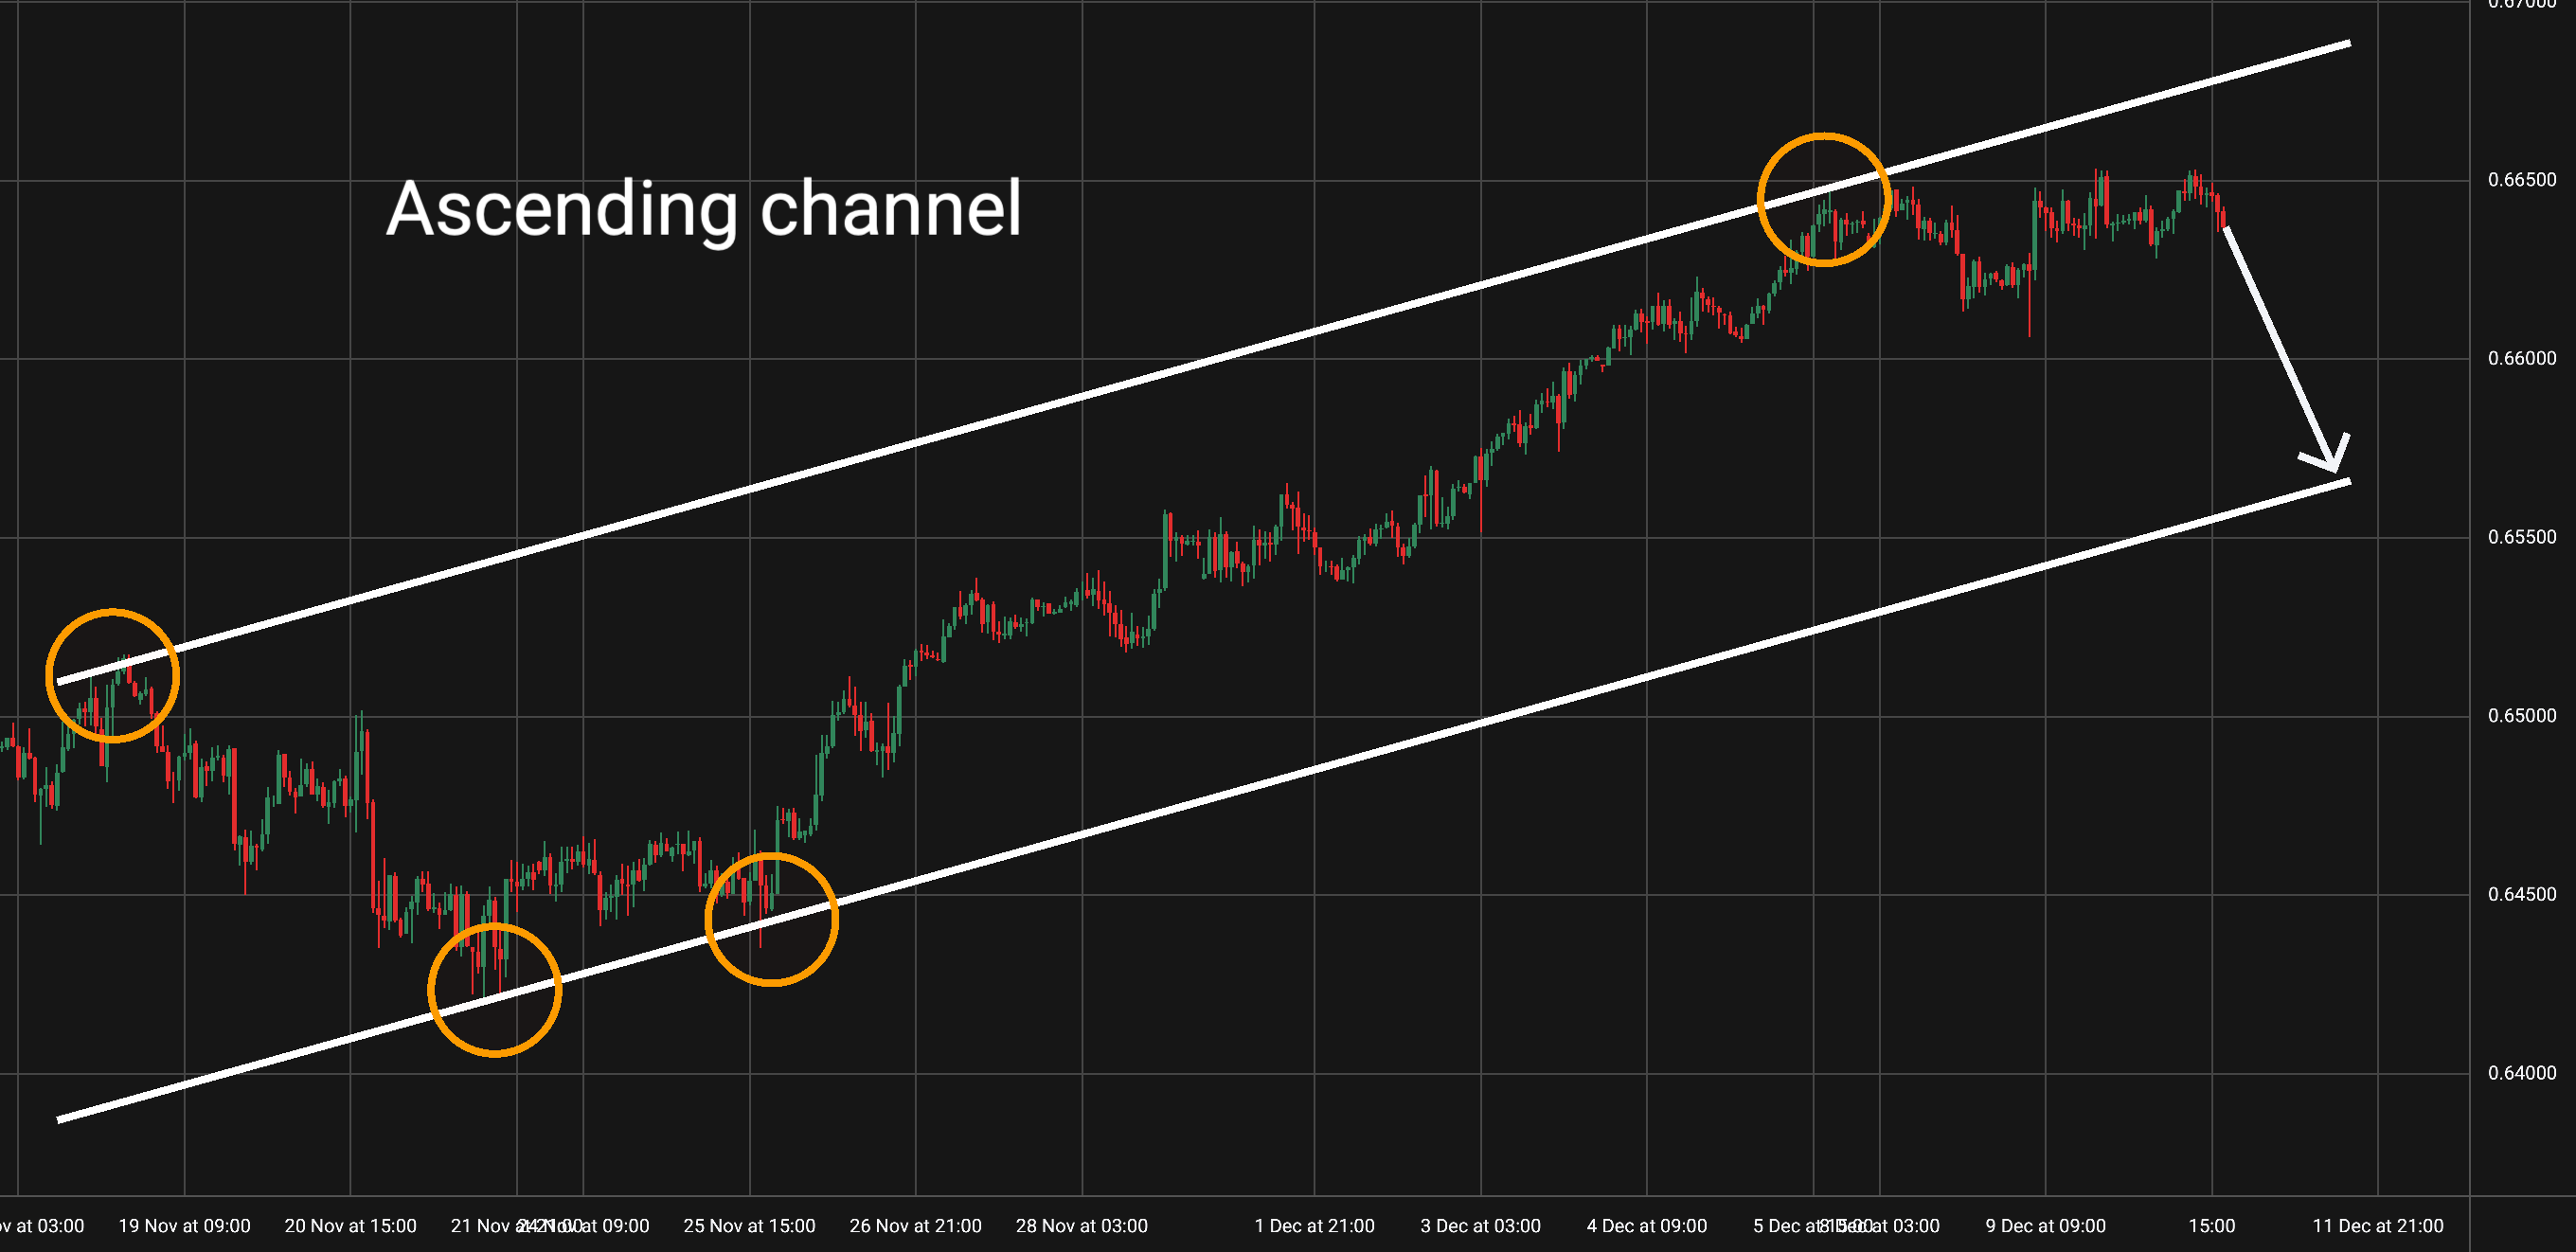Click the 0.65000 price axis label

tap(2521, 716)
